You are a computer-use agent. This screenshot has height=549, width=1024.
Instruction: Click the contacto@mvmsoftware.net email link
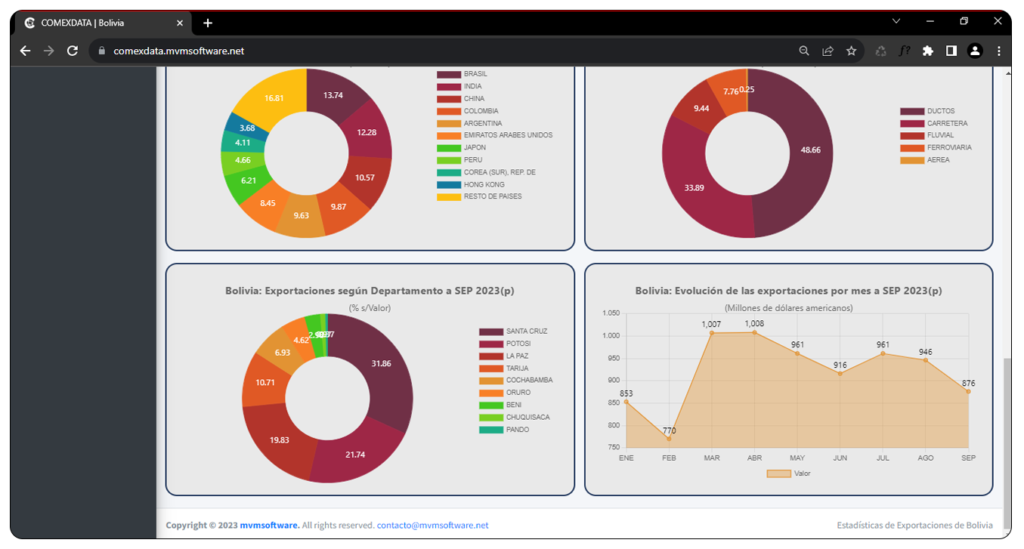click(x=432, y=525)
